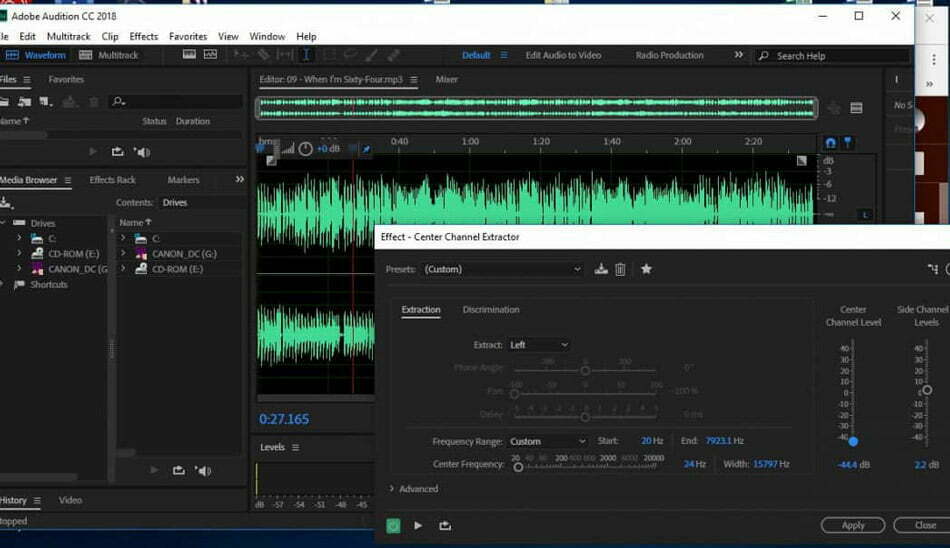This screenshot has width=950, height=548.
Task: Open Frequency Range dropdown
Action: (548, 441)
